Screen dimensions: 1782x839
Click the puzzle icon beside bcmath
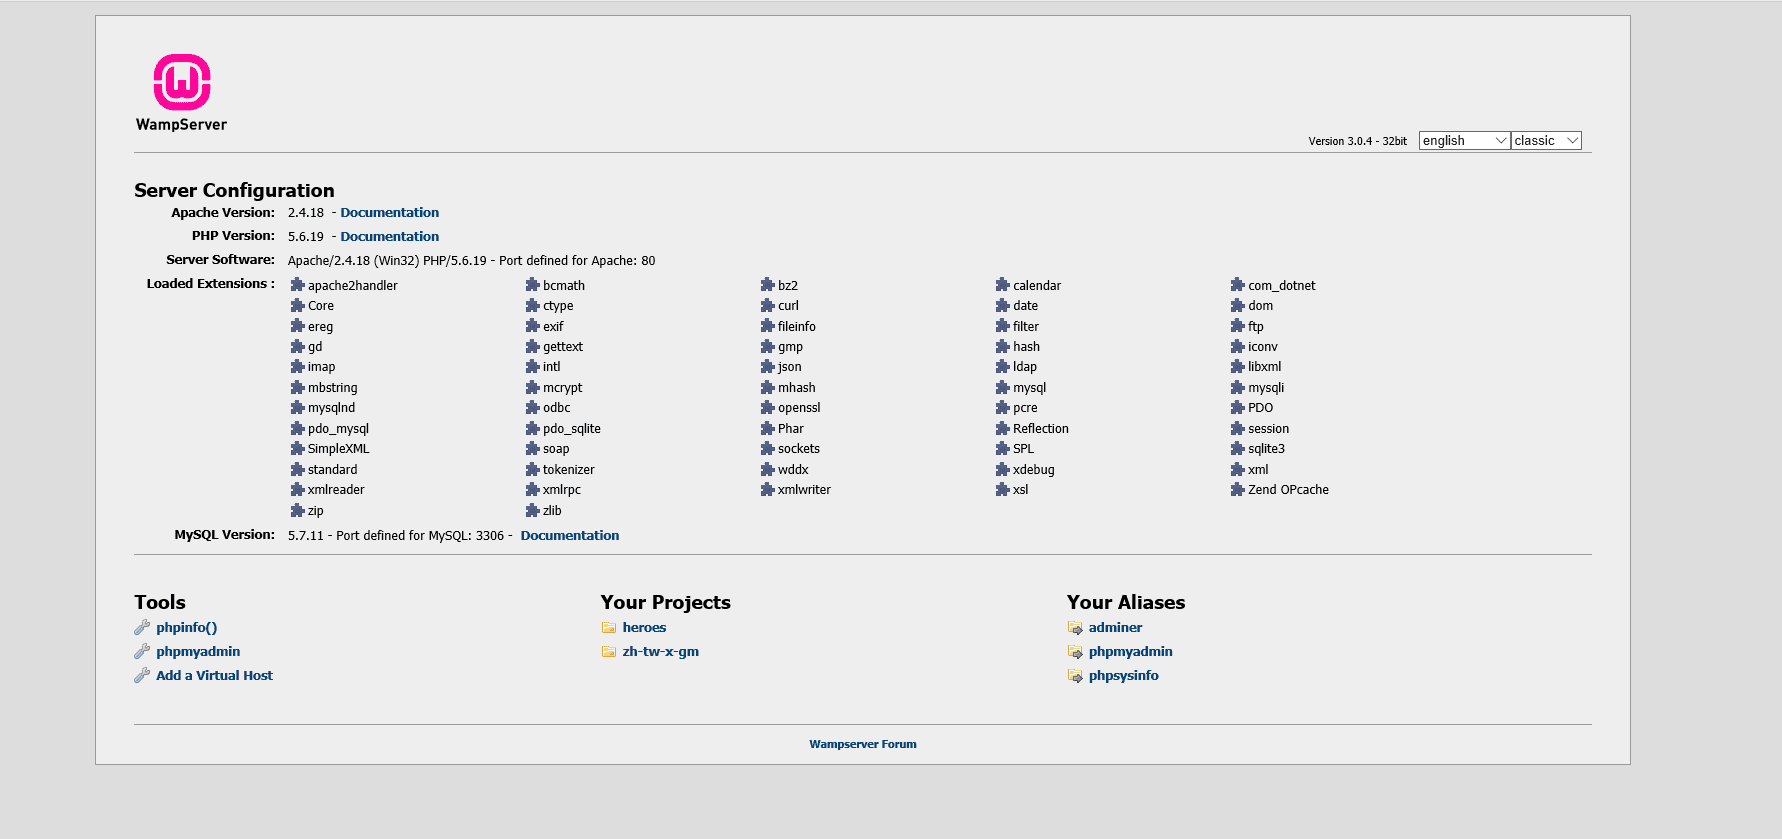click(x=532, y=285)
